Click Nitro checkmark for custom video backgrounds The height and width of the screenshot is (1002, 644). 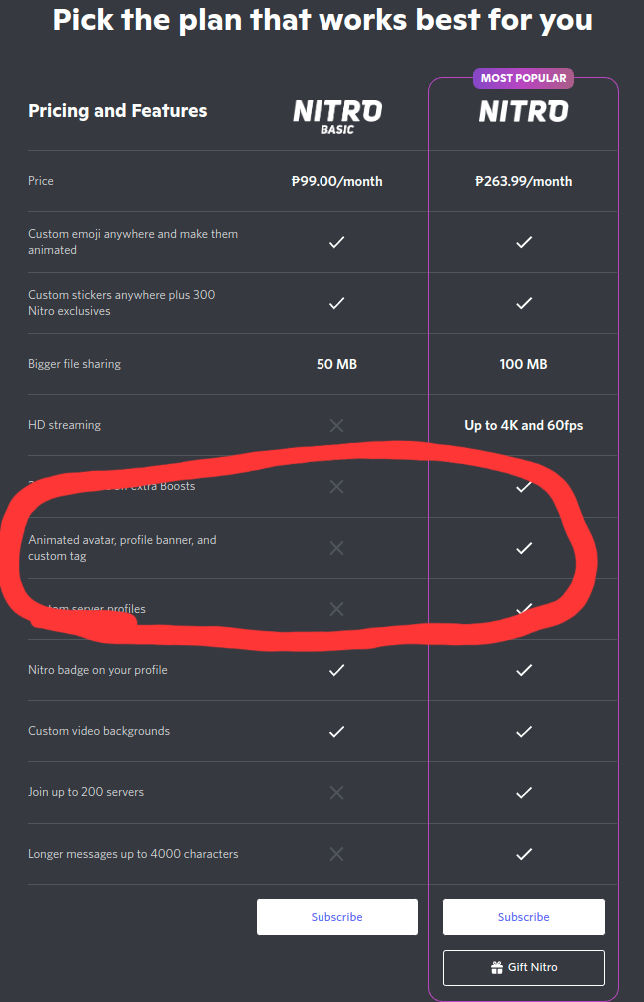click(x=524, y=731)
